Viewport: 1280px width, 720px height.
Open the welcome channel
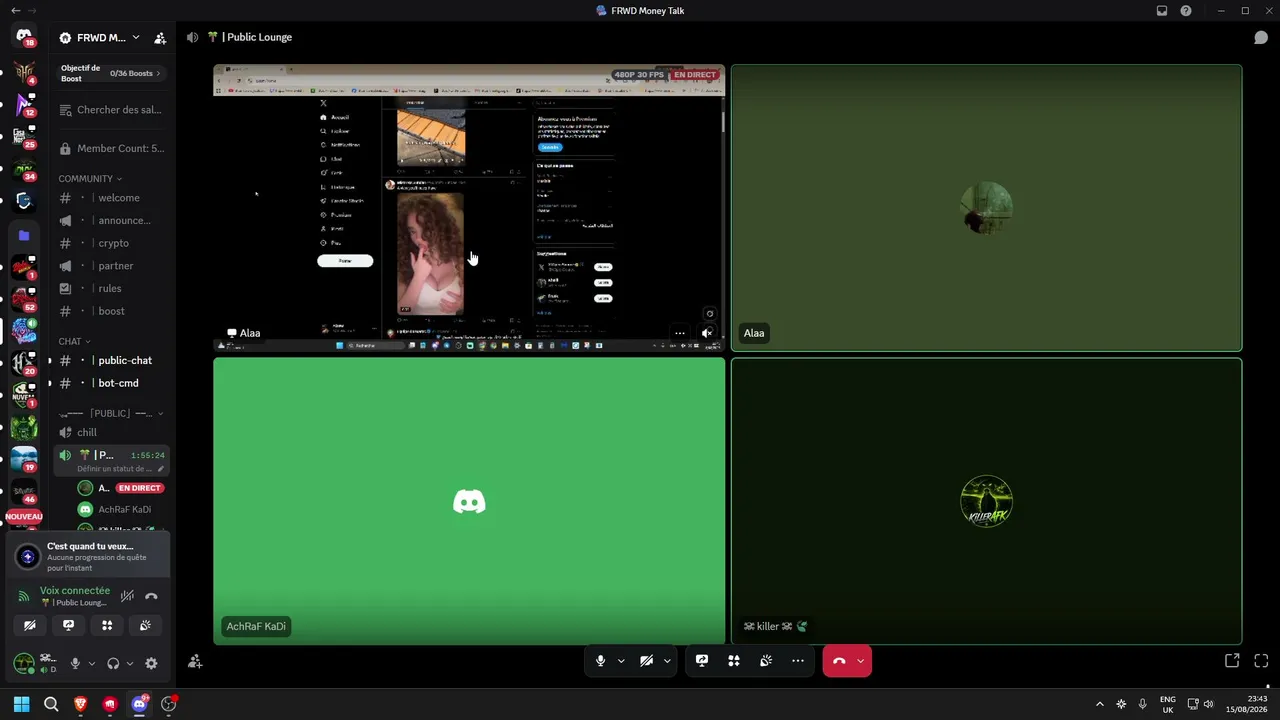(x=111, y=198)
